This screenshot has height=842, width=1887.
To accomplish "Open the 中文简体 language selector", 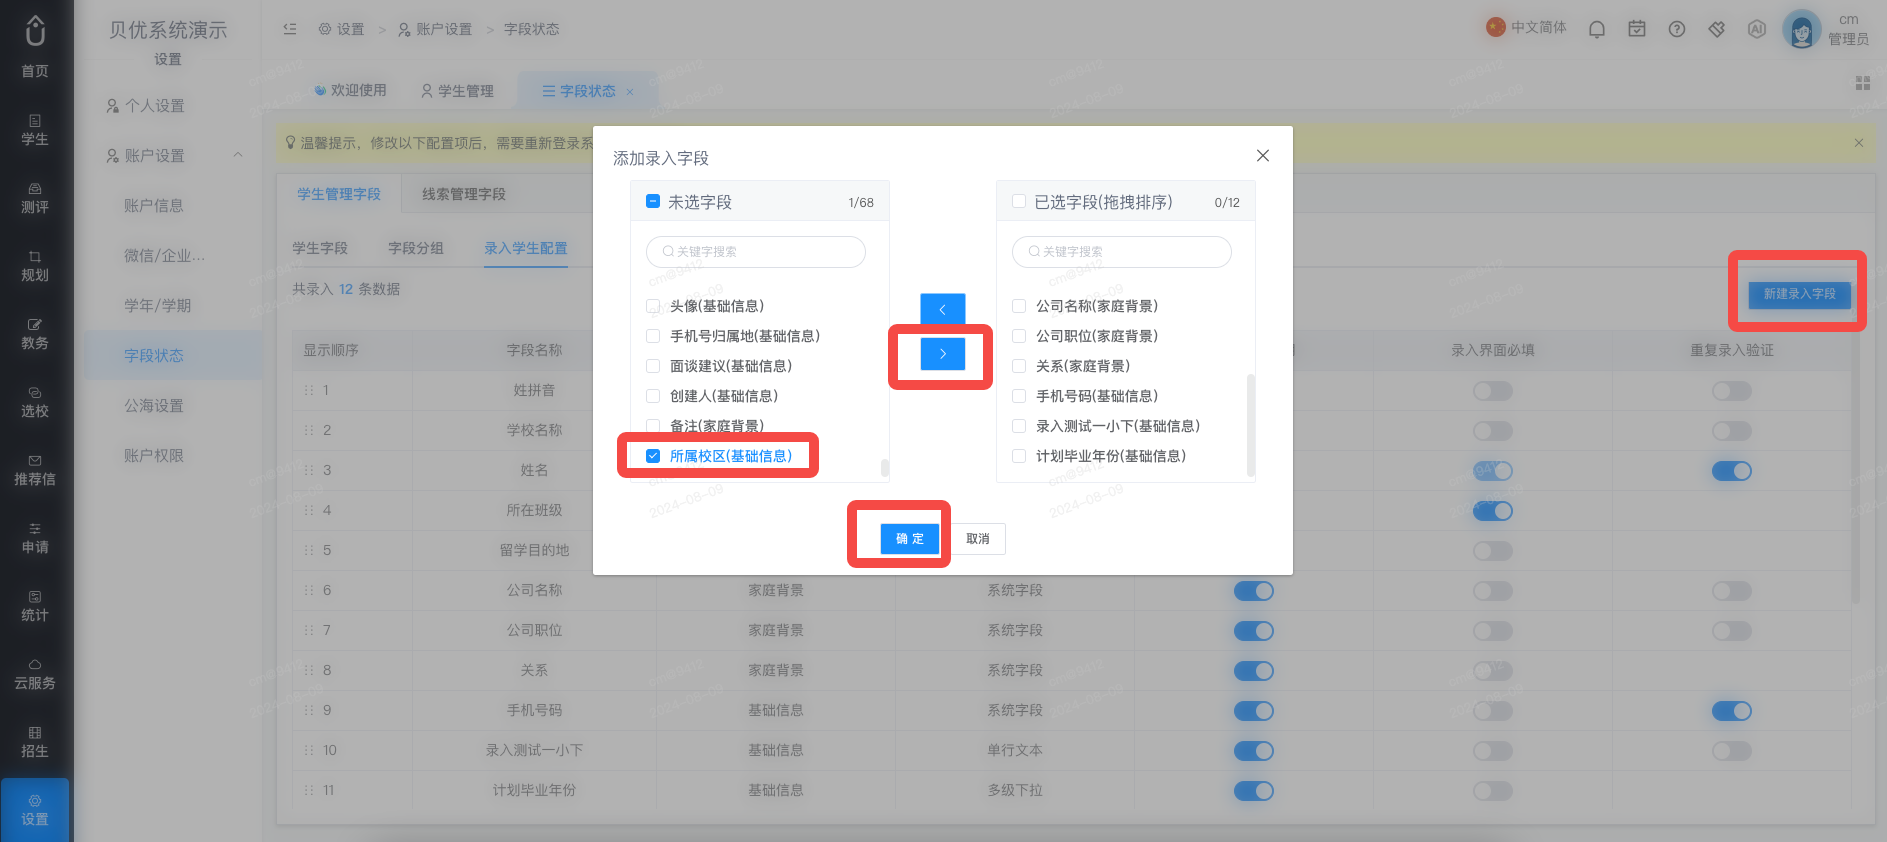I will coord(1527,27).
